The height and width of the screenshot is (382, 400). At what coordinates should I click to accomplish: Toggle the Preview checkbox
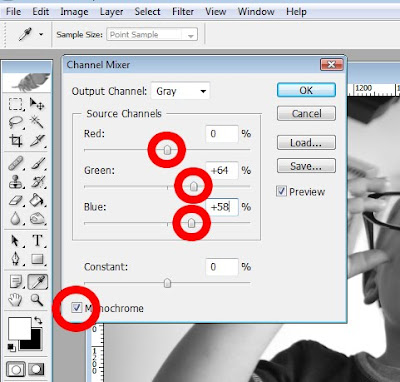281,191
